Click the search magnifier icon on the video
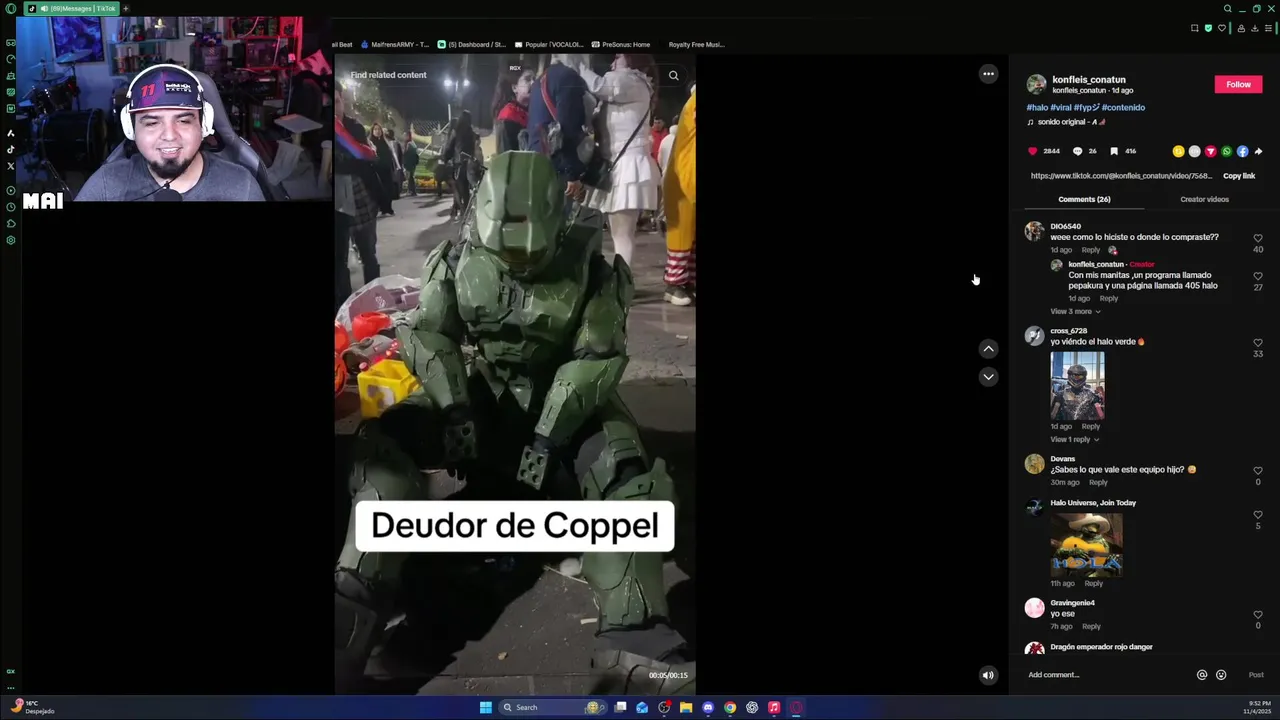1280x720 pixels. (673, 75)
